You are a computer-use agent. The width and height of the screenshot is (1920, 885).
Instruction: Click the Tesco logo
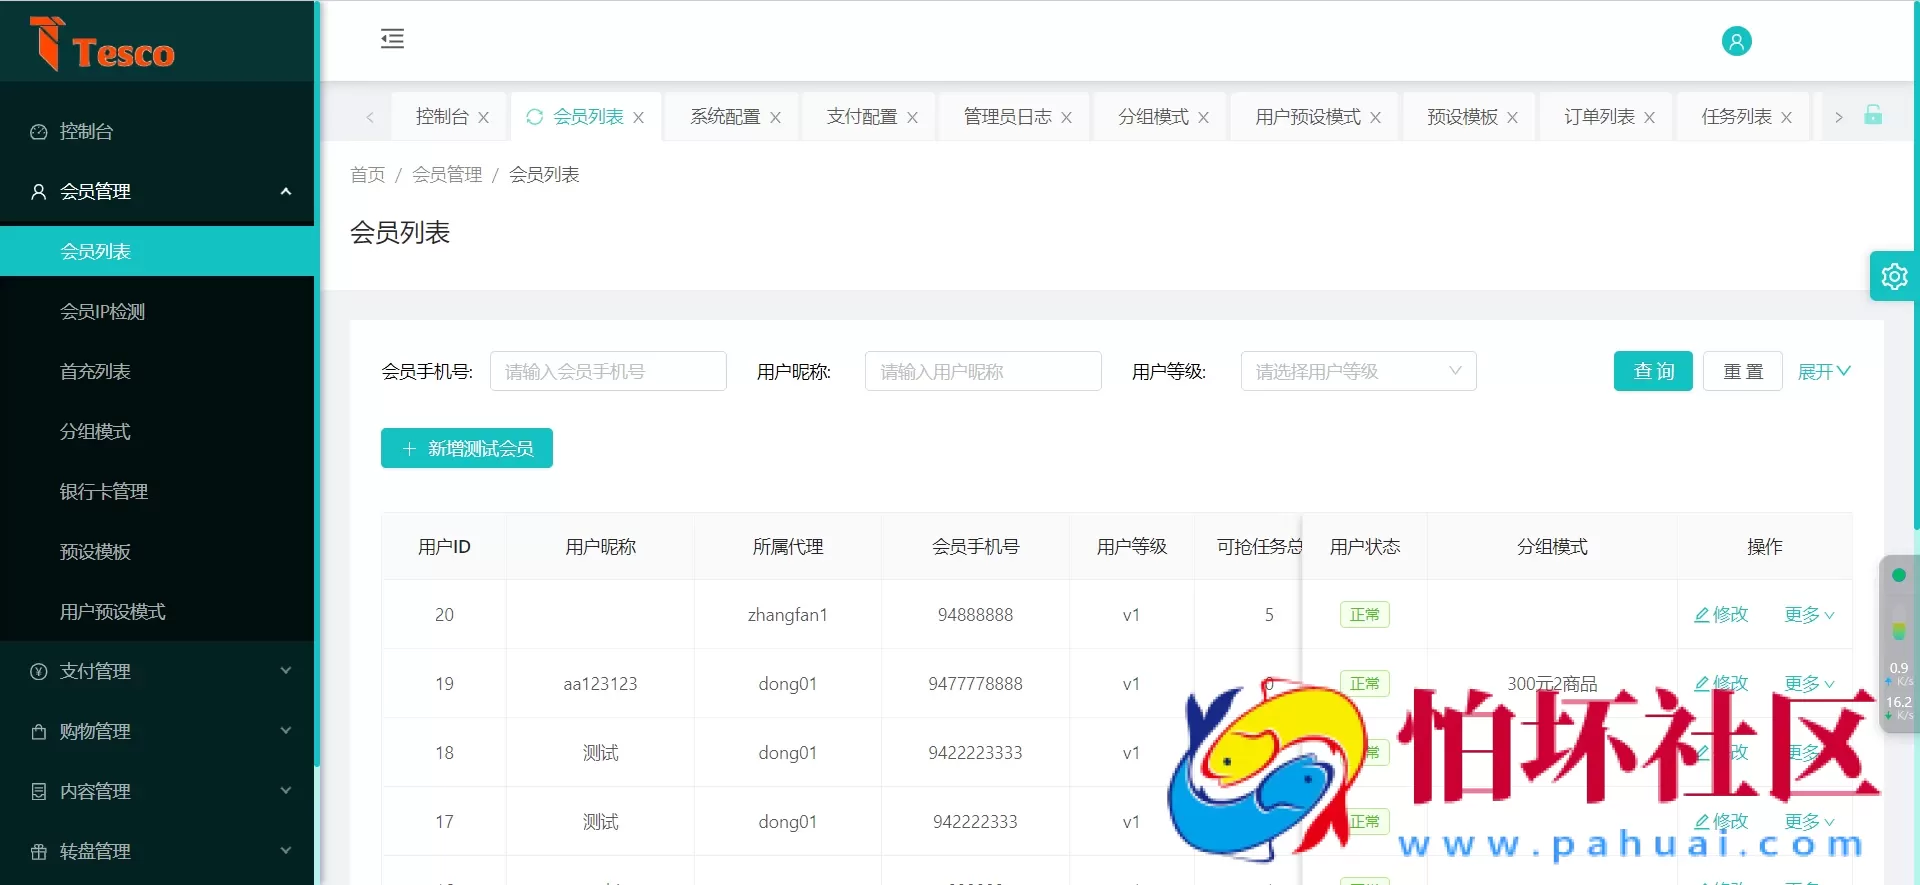[x=102, y=44]
